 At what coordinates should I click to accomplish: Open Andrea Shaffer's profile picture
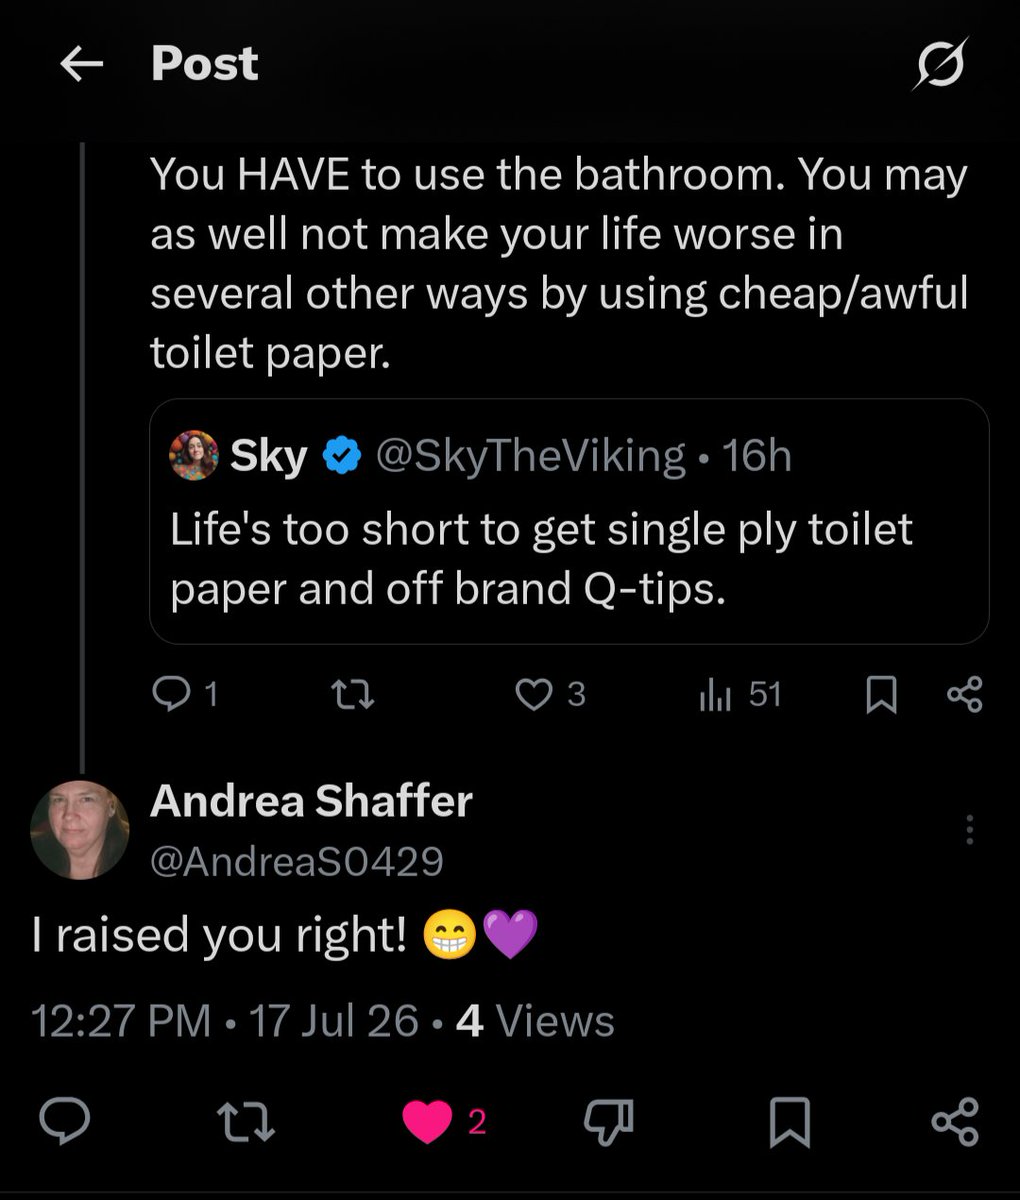click(80, 830)
